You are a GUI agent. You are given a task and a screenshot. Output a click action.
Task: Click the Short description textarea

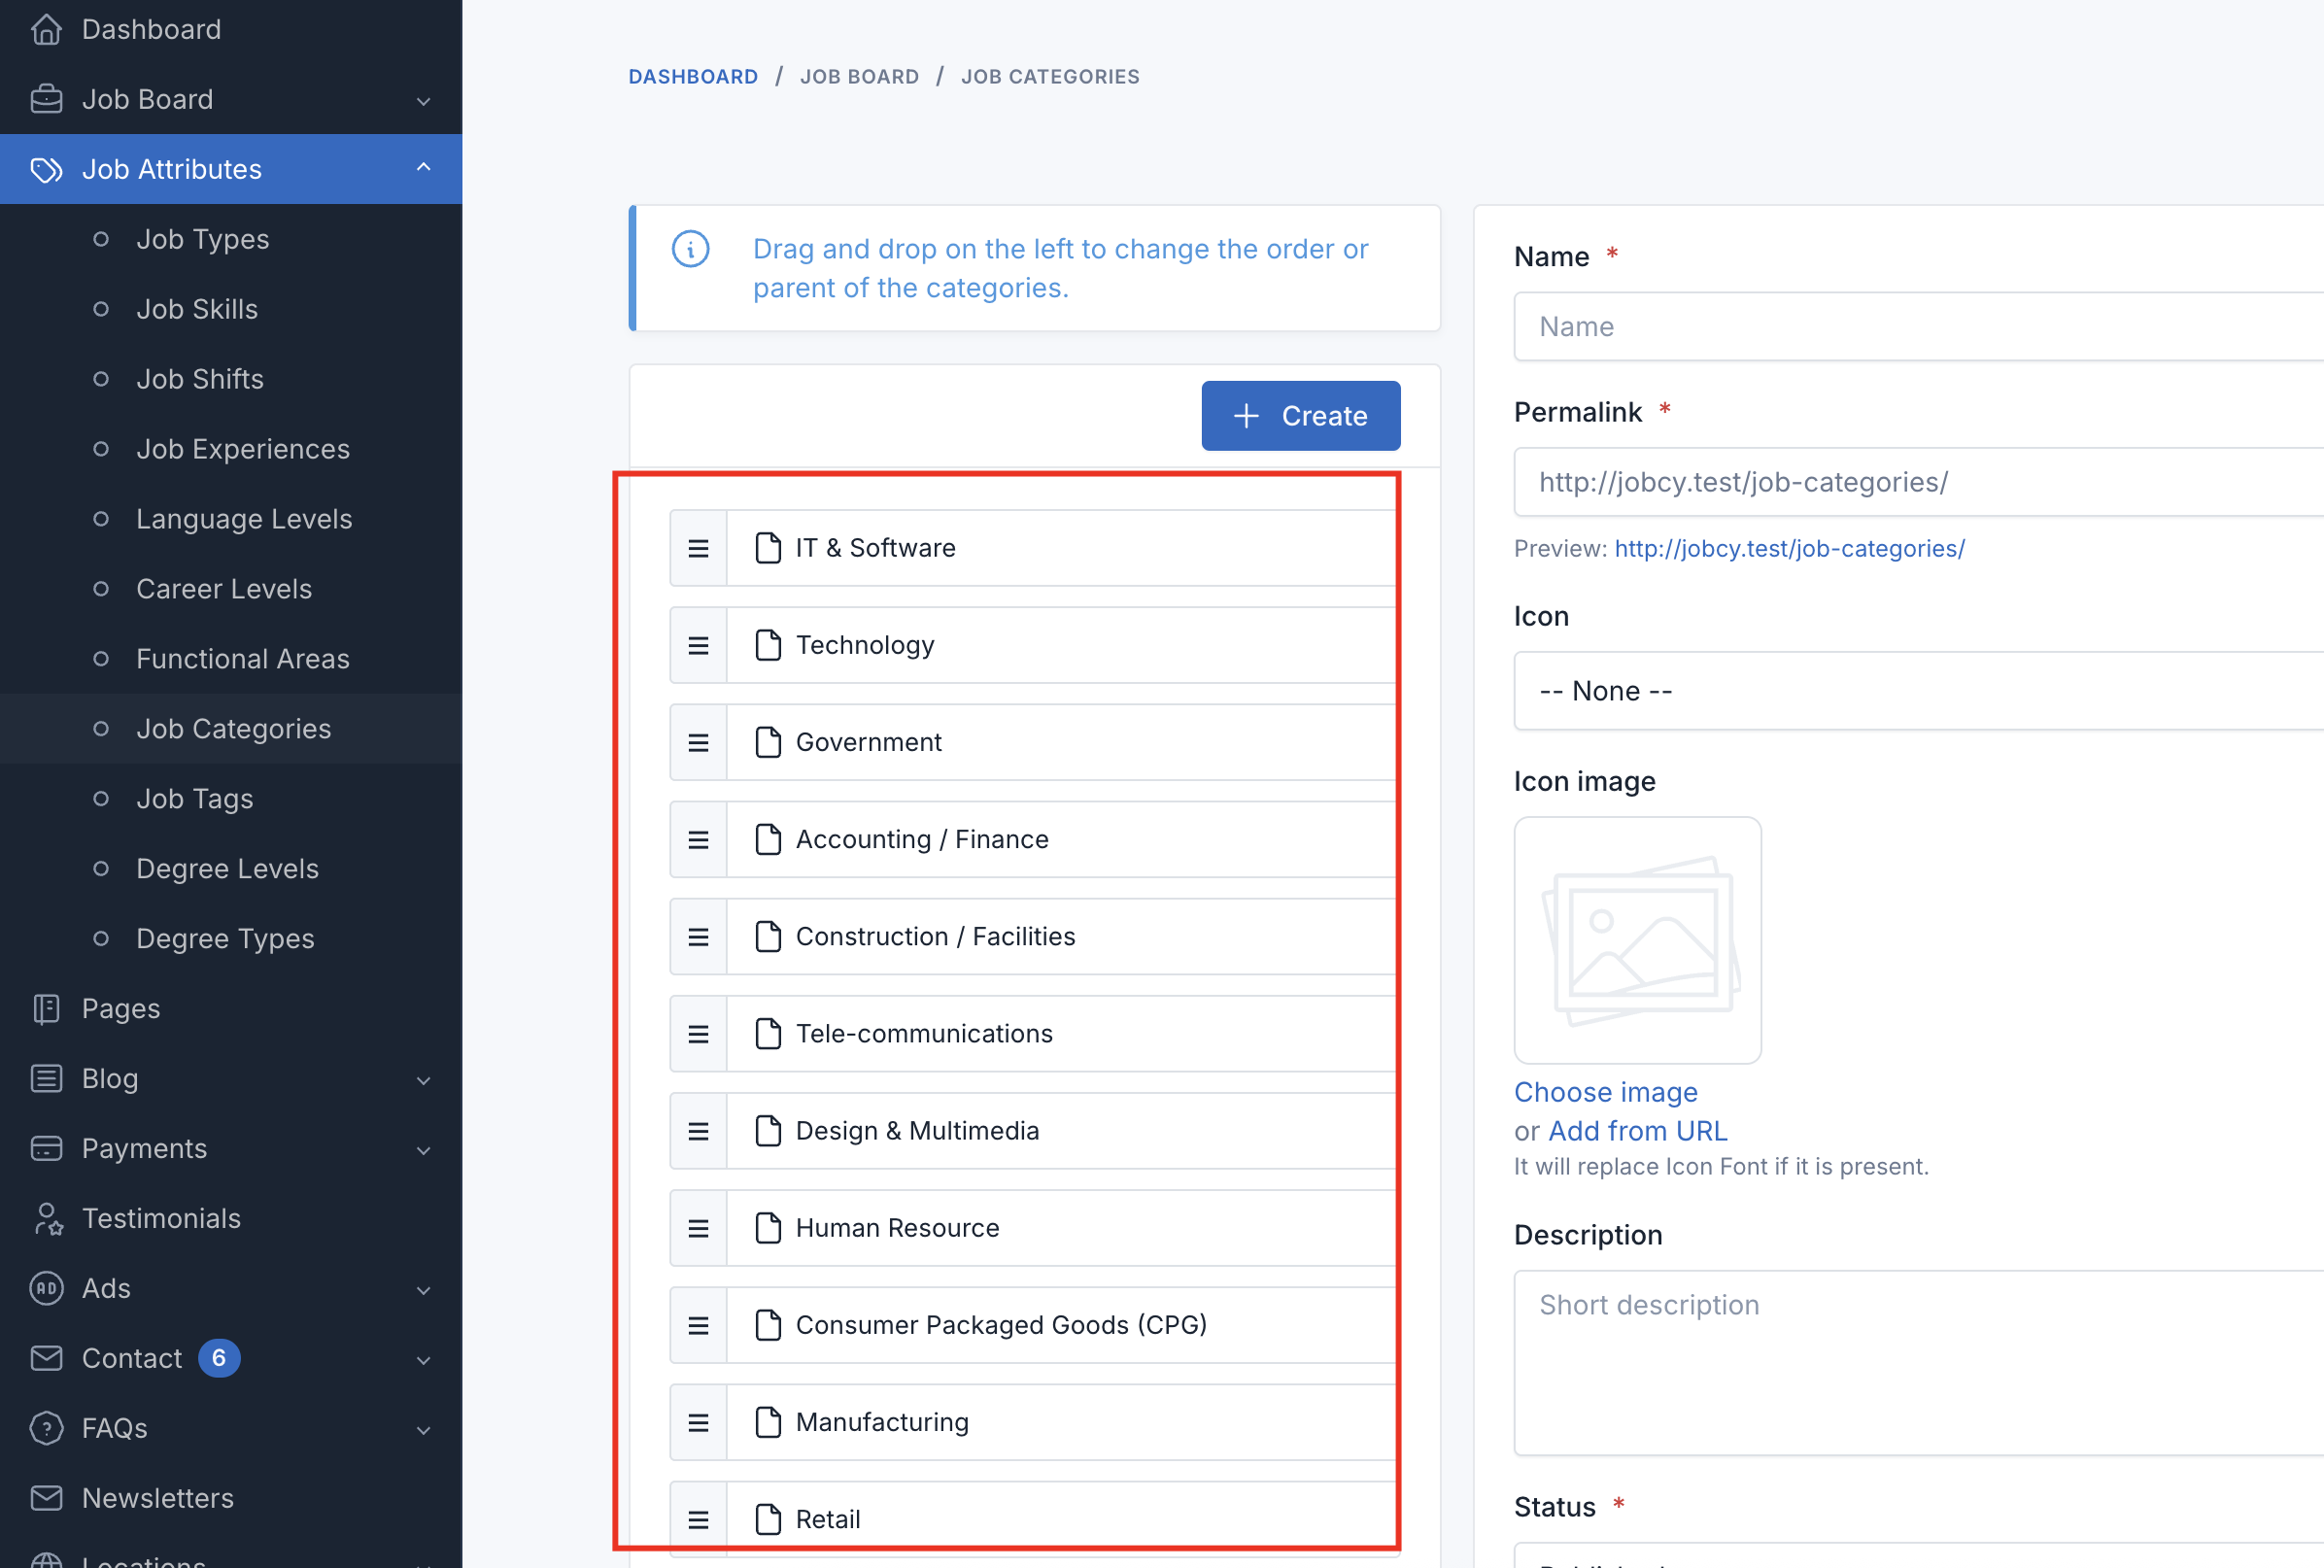tap(1918, 1362)
